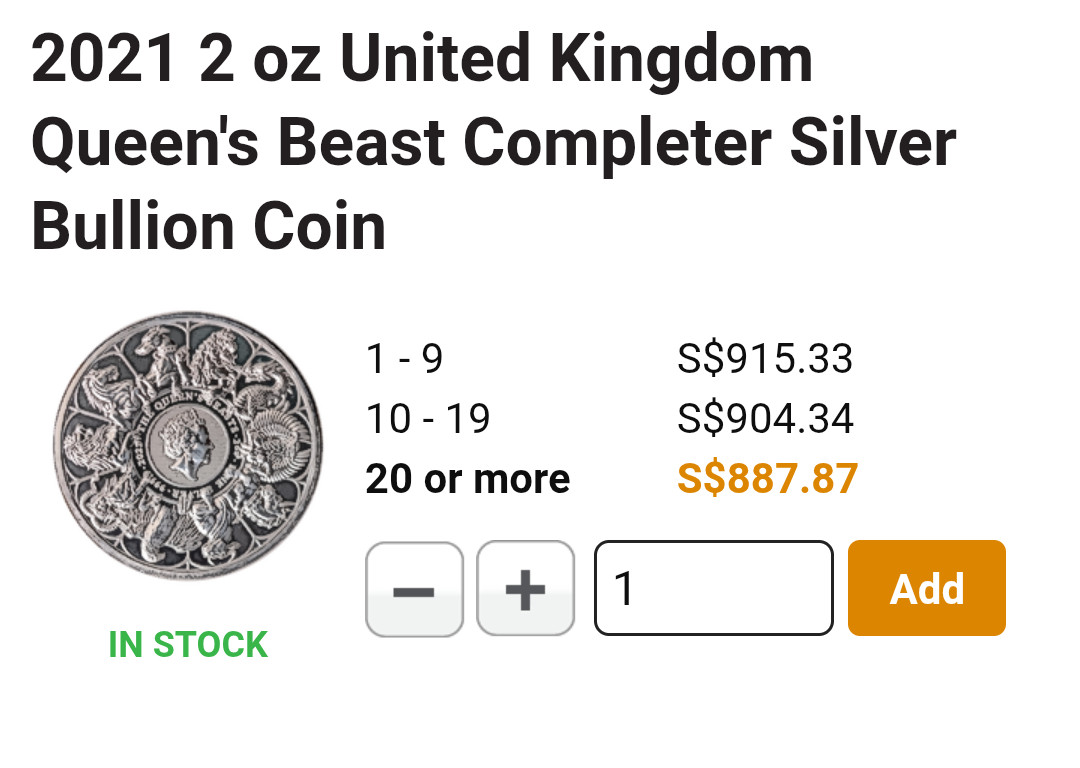Click "Bullion Coin" in the title
Screen dimensions: 1080x768
(209, 226)
